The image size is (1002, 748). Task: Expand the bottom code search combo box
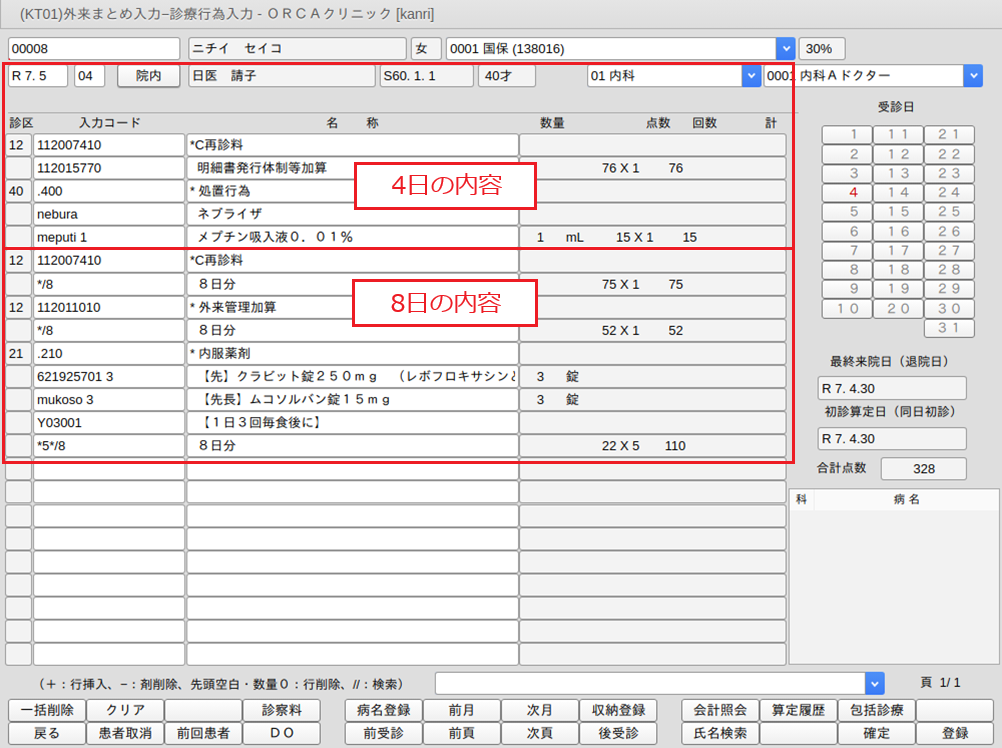(x=875, y=683)
